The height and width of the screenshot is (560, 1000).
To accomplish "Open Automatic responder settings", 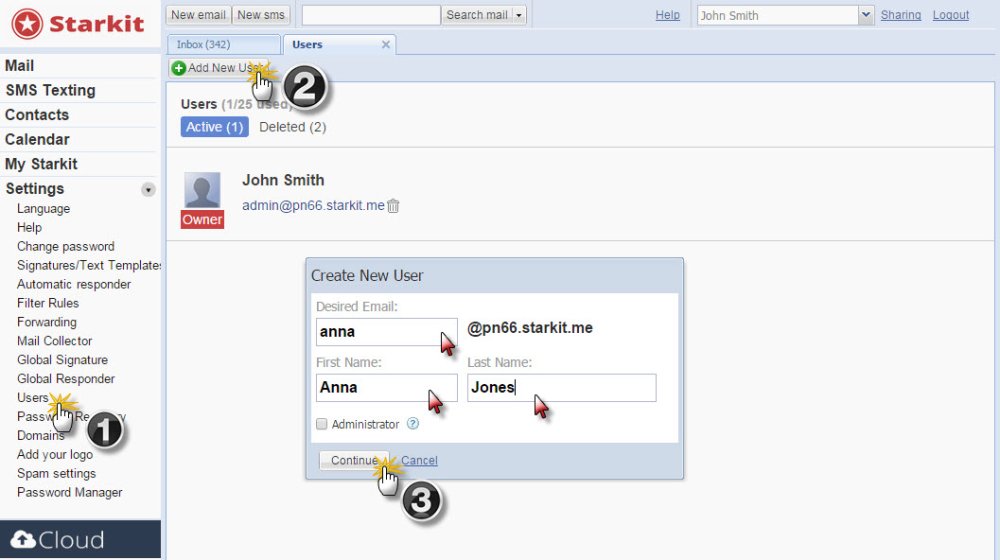I will pyautogui.click(x=74, y=284).
